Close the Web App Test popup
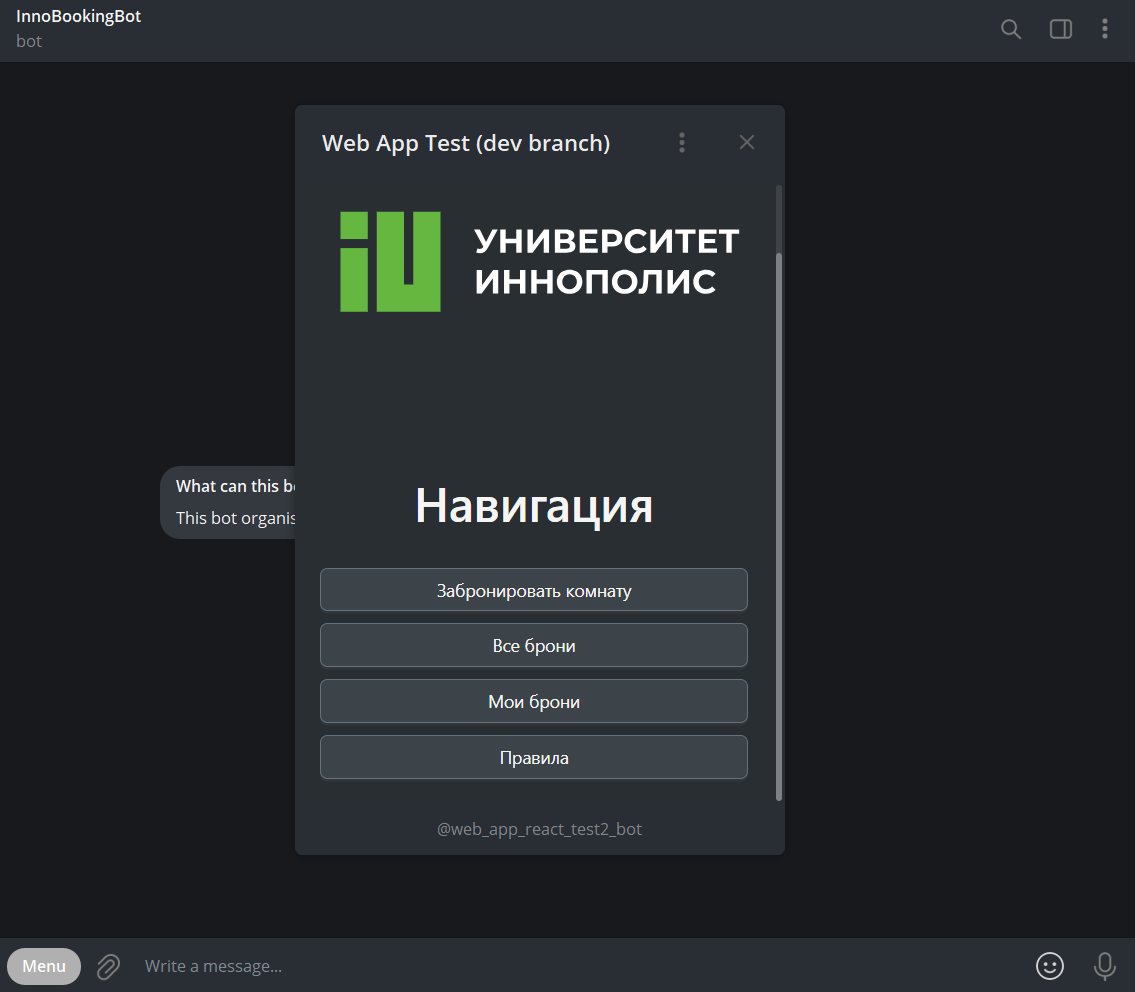This screenshot has width=1135, height=992. pos(747,143)
